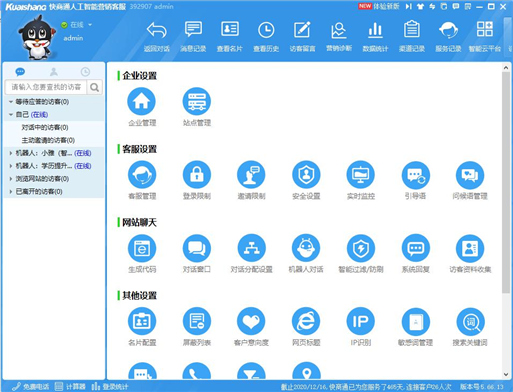Open IP识别 icon
The width and height of the screenshot is (513, 392).
click(x=361, y=321)
